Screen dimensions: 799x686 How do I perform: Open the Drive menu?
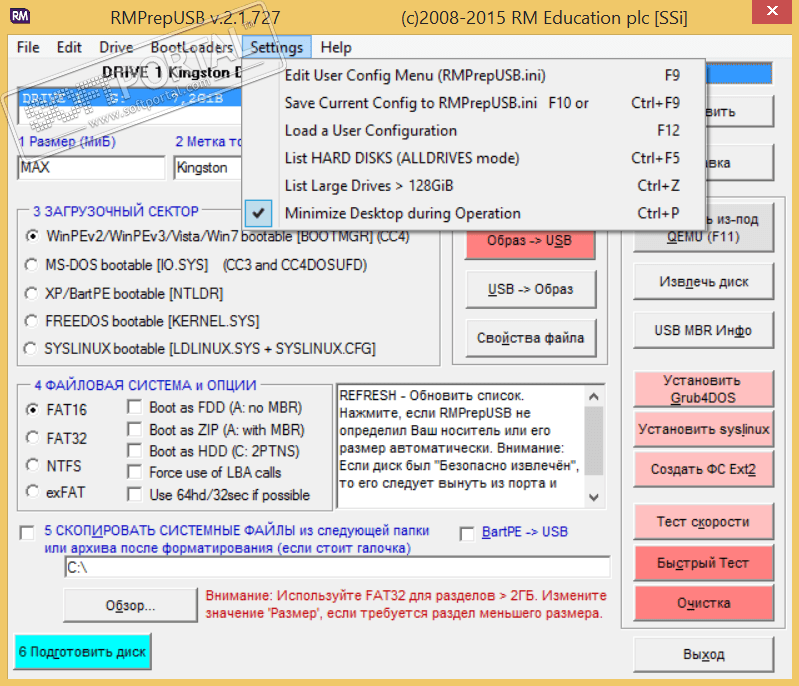click(x=116, y=47)
